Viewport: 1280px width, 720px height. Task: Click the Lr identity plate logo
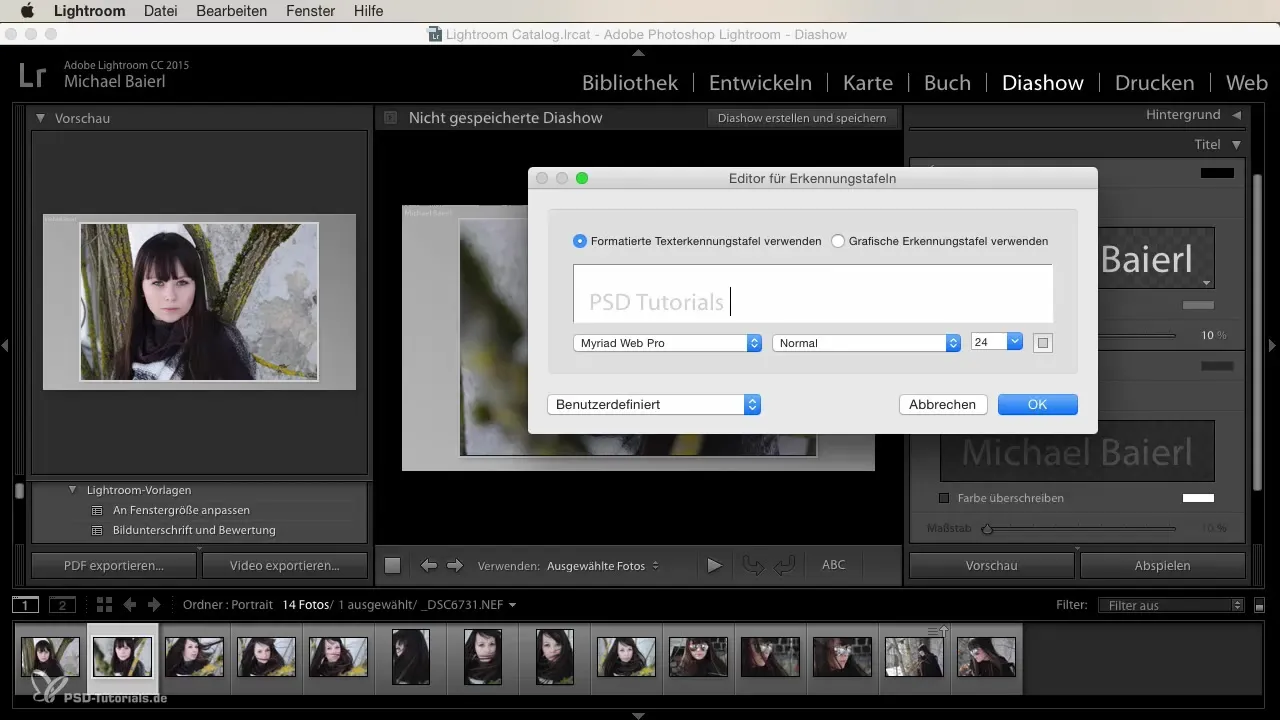pyautogui.click(x=32, y=76)
